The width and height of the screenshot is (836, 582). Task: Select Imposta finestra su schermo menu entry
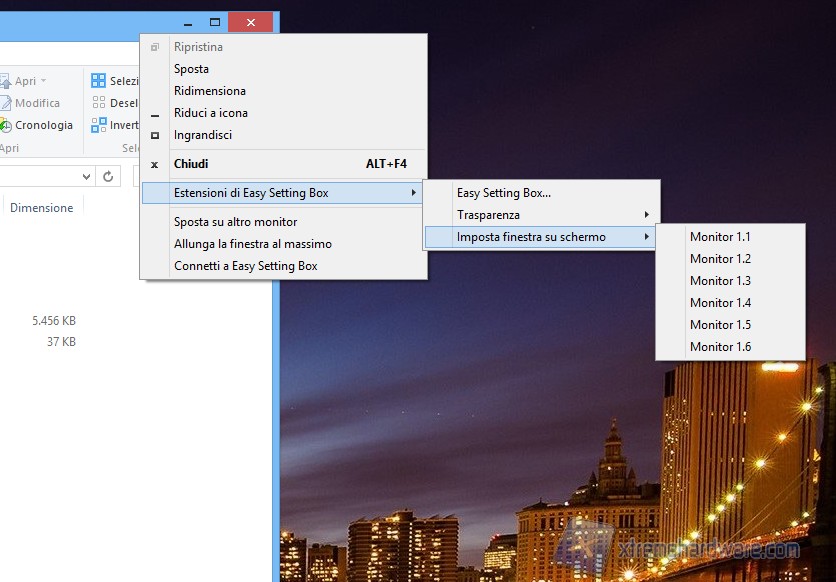tap(540, 237)
